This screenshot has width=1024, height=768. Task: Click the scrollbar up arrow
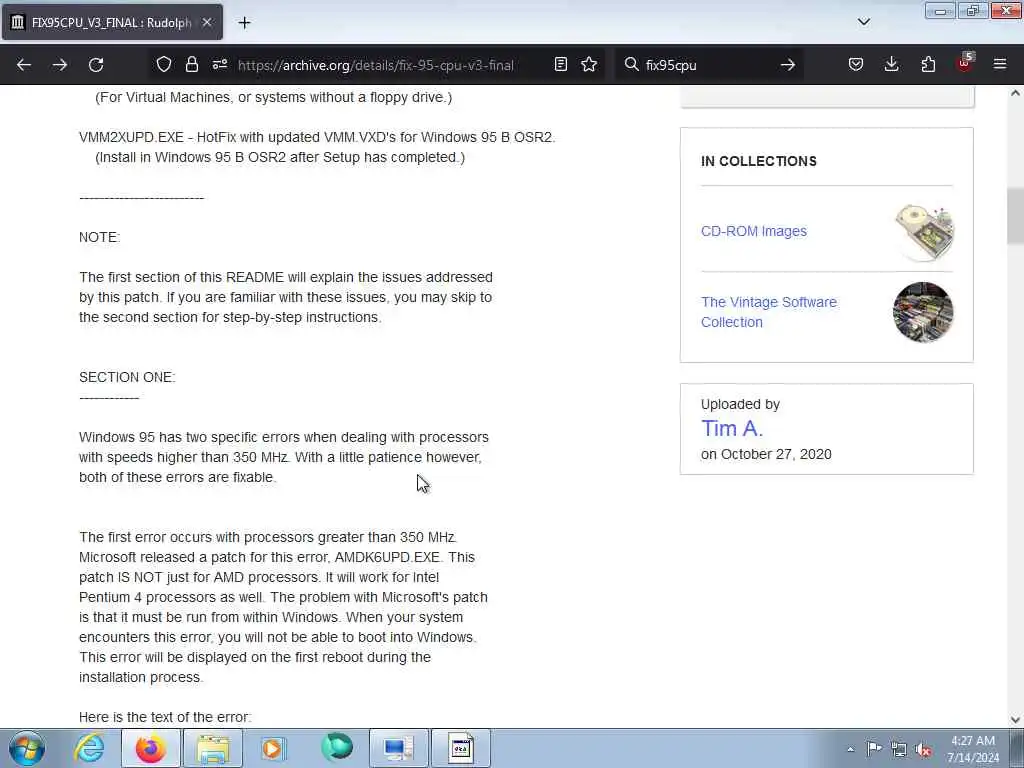click(1015, 93)
